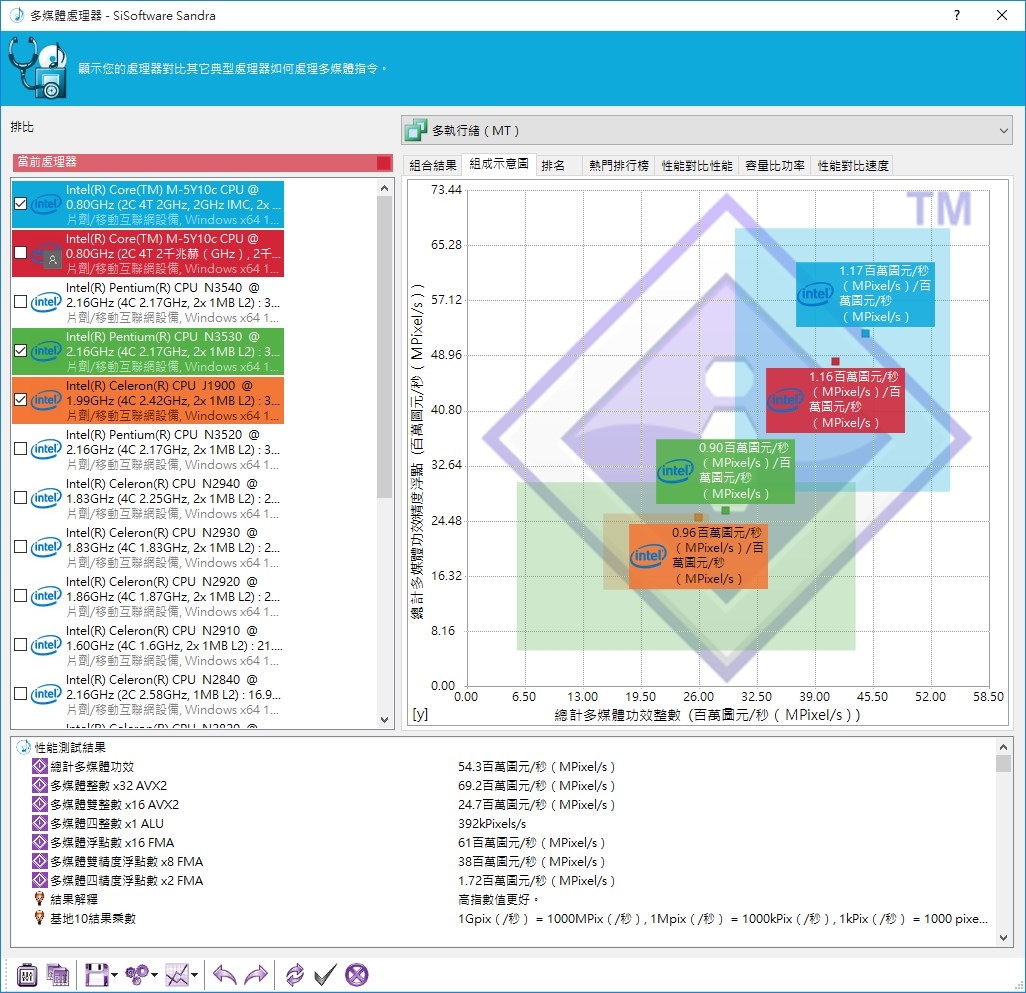
Task: Click the lightbulb icon beside 基地10結果乘數
Action: point(39,918)
